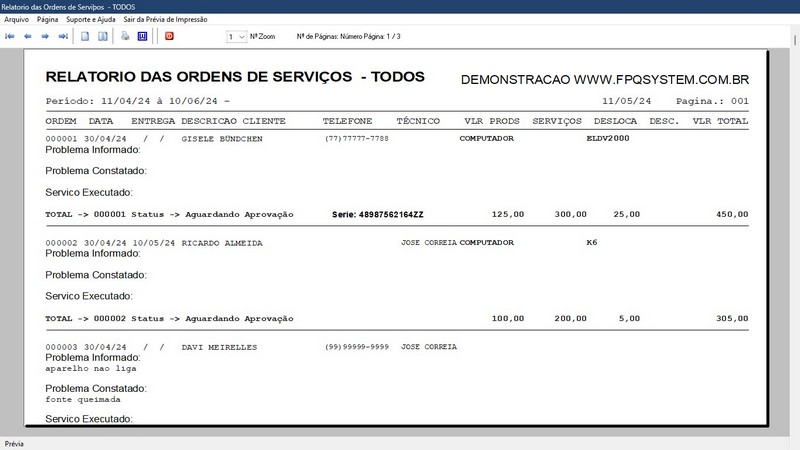This screenshot has width=800, height=450.
Task: Click the VLR PRODS column header
Action: [x=492, y=121]
